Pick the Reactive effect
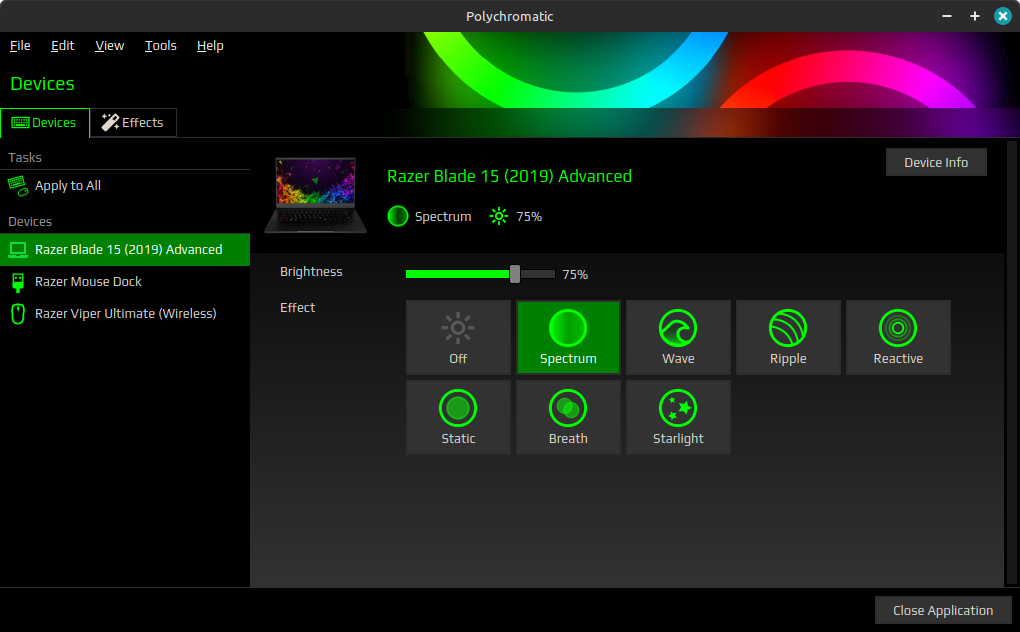Viewport: 1020px width, 632px height. tap(898, 337)
